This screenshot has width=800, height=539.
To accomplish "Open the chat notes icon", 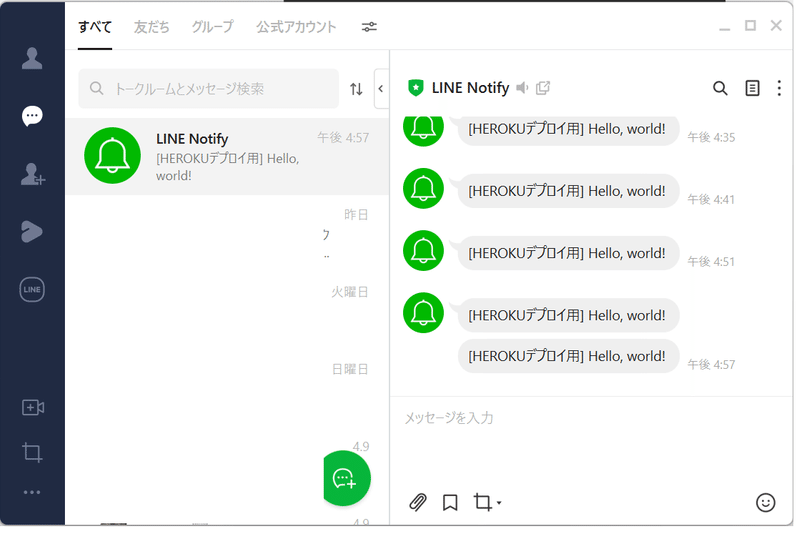I will pos(752,88).
